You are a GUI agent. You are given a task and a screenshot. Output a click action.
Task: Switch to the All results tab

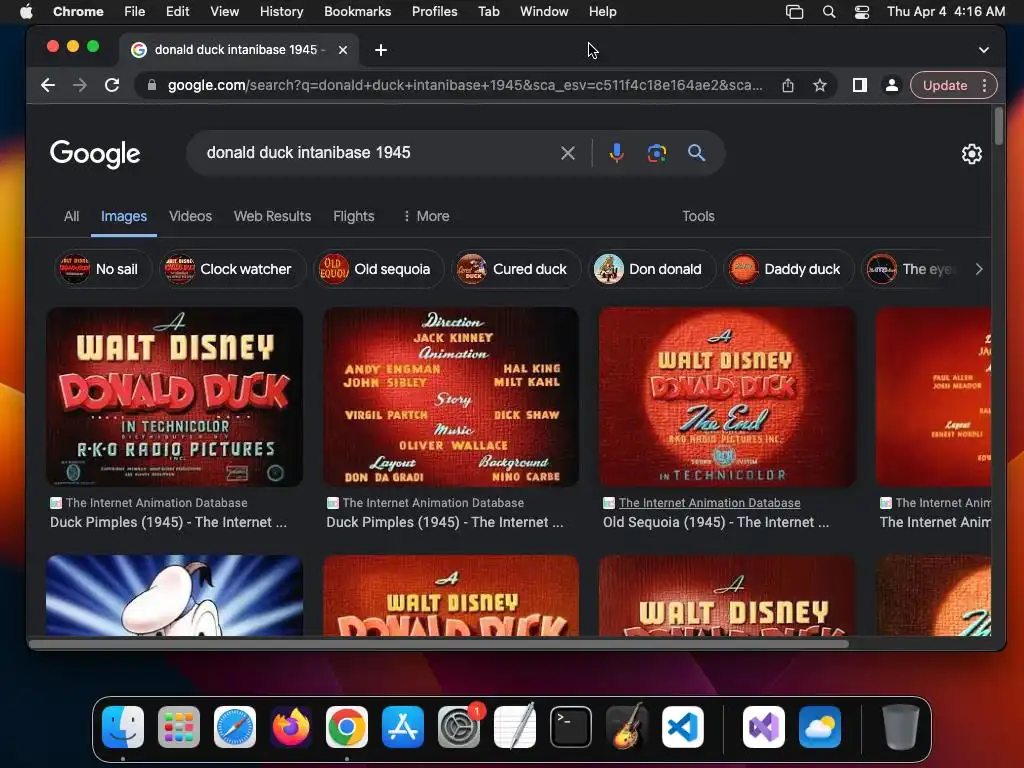(71, 216)
